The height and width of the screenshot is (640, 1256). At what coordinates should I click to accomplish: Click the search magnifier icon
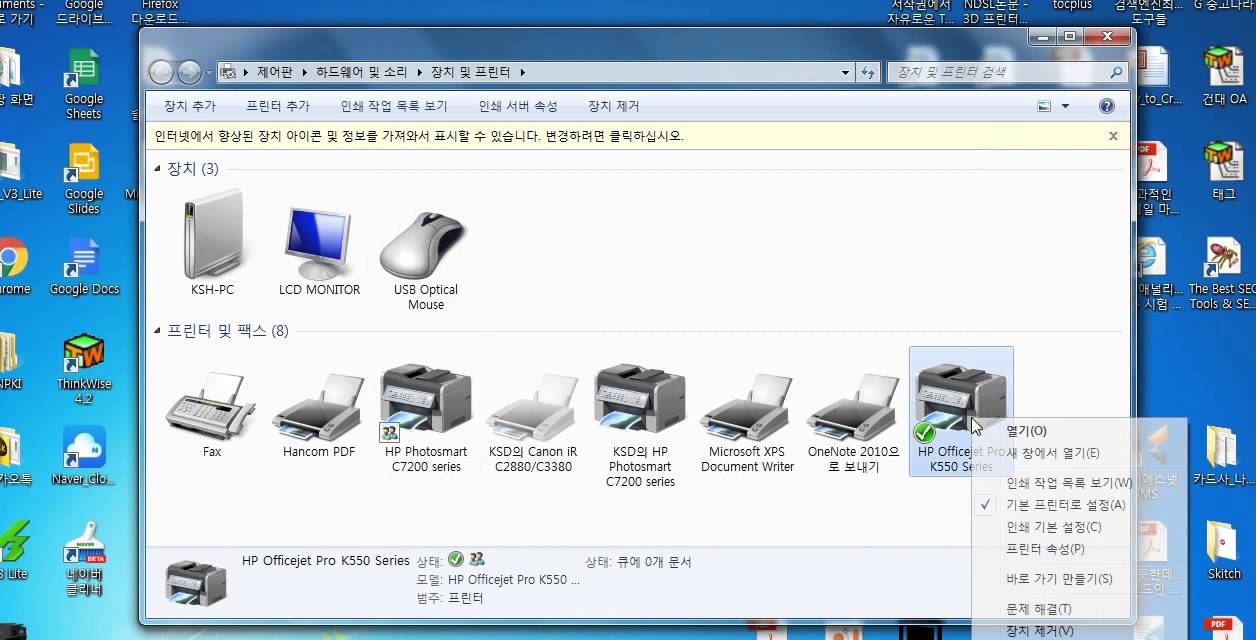[1116, 72]
